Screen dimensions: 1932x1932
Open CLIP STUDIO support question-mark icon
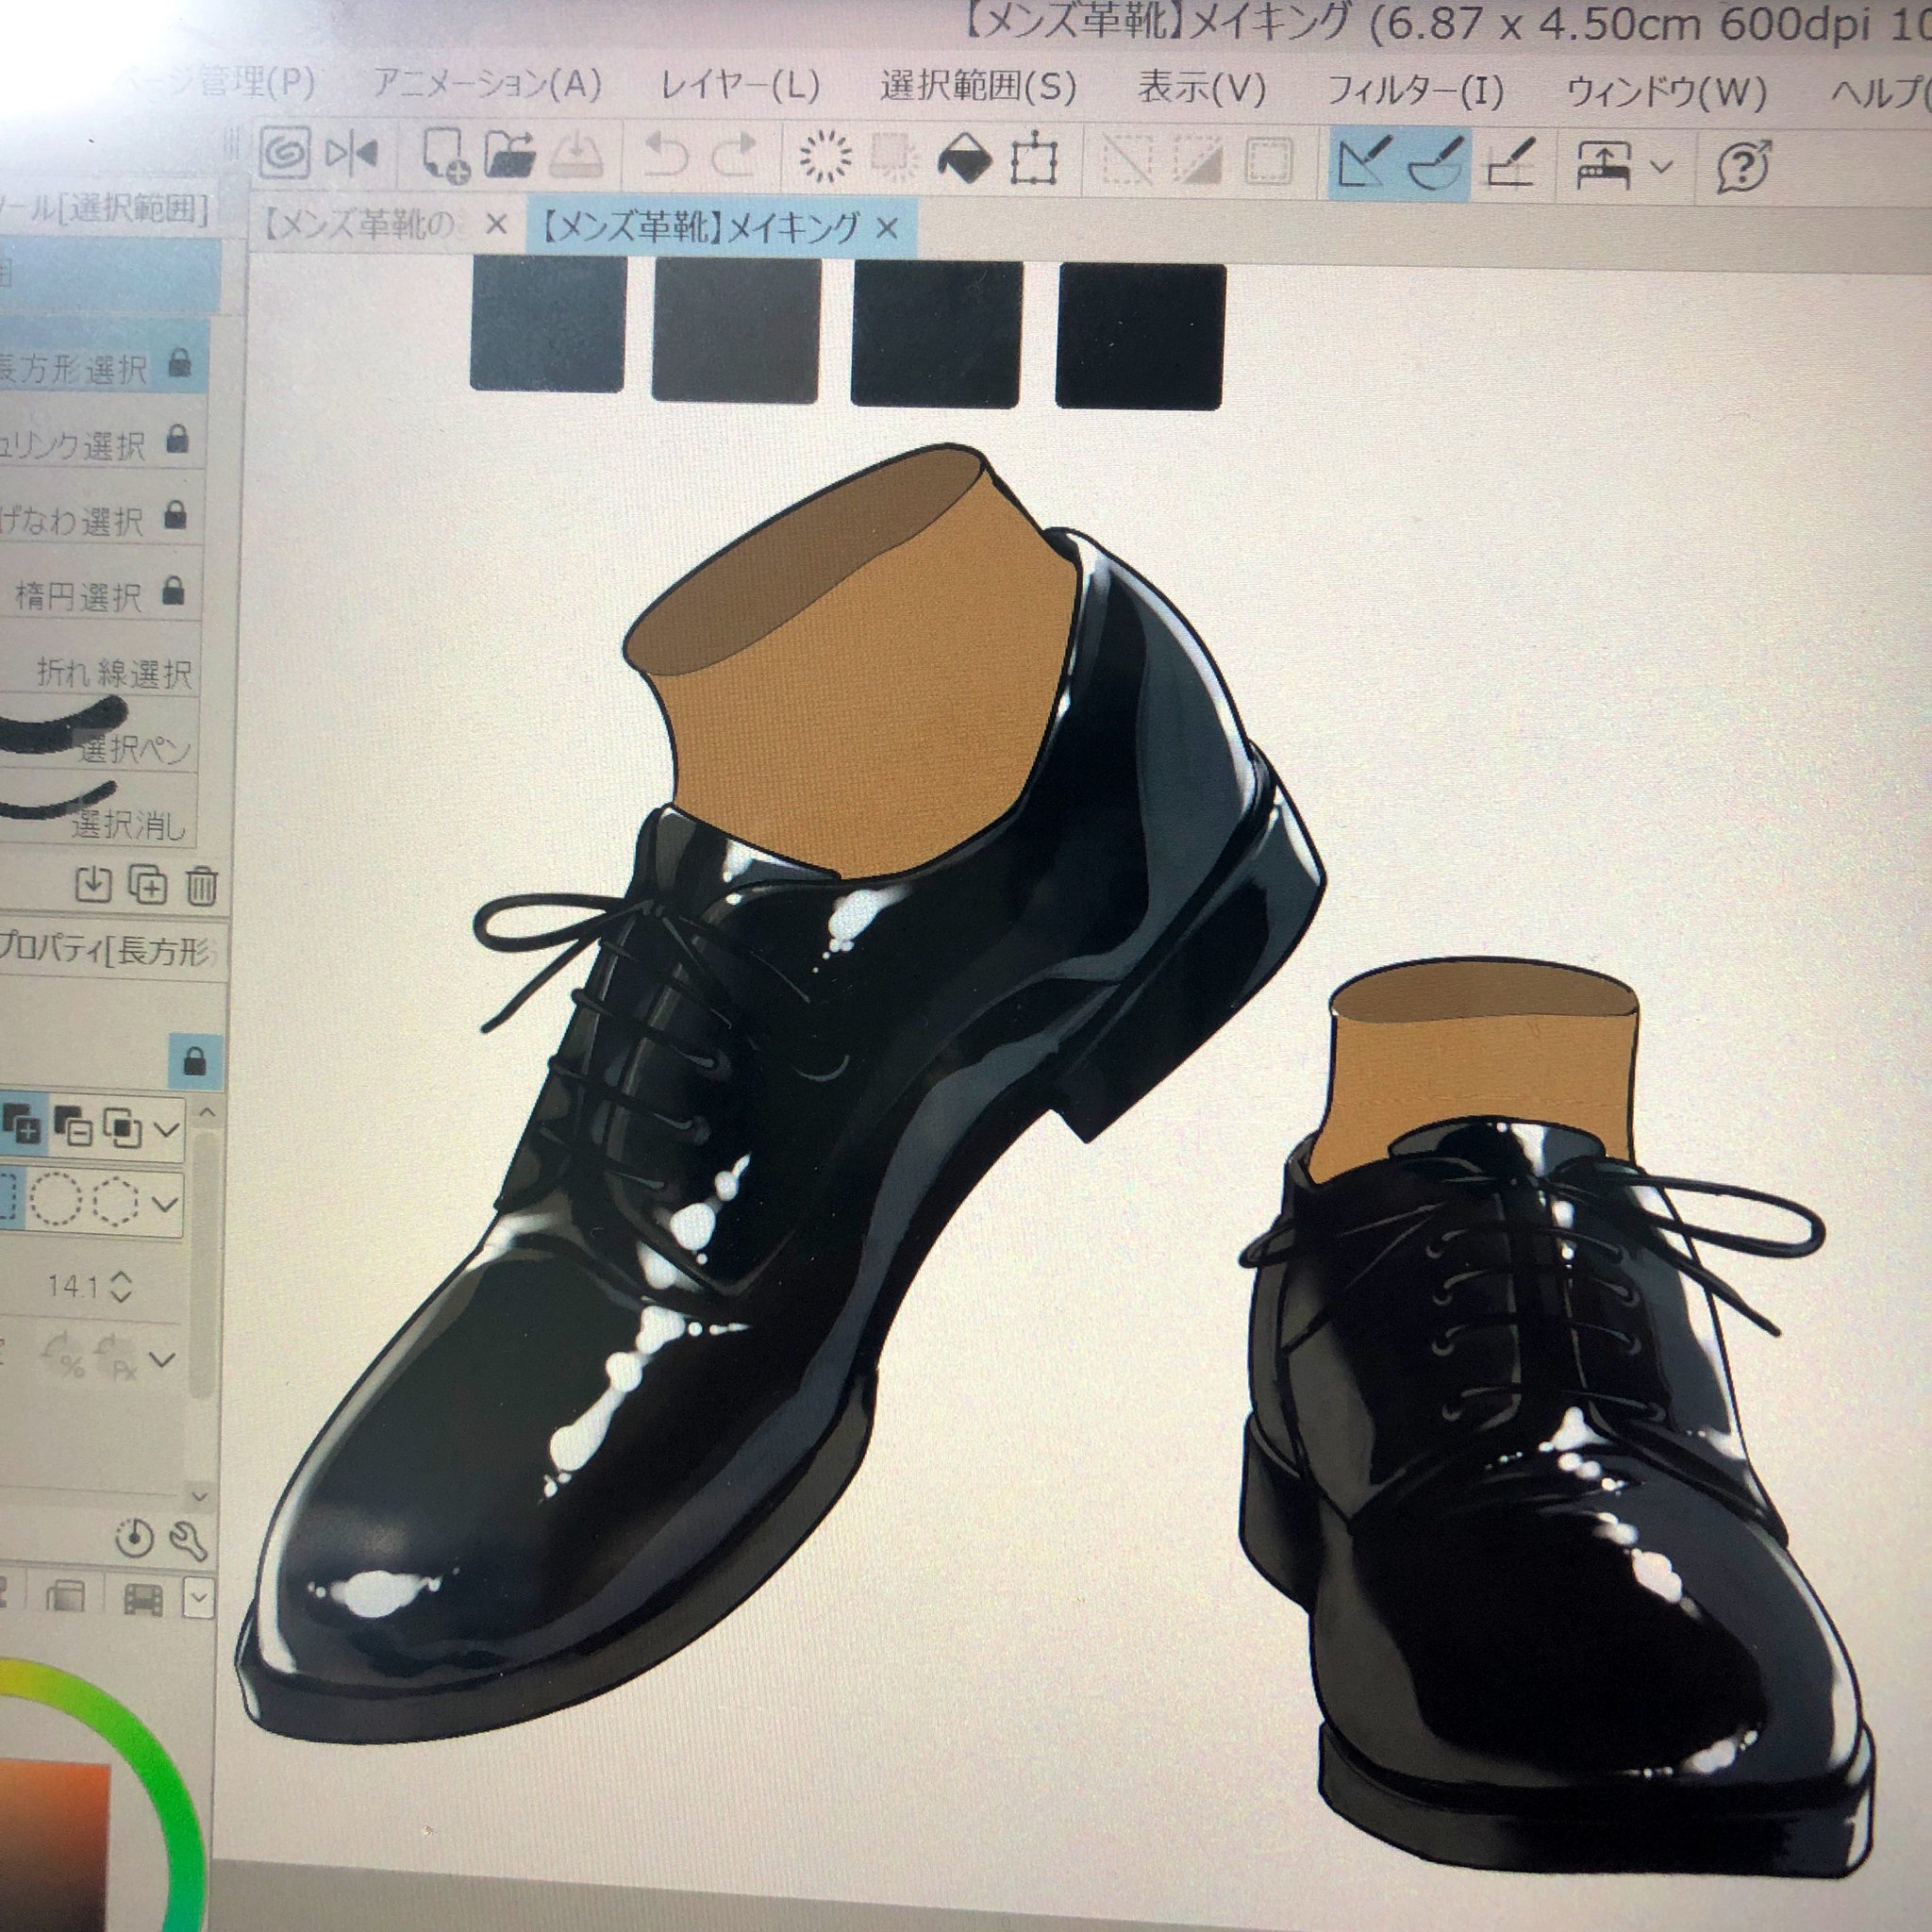click(x=1744, y=167)
